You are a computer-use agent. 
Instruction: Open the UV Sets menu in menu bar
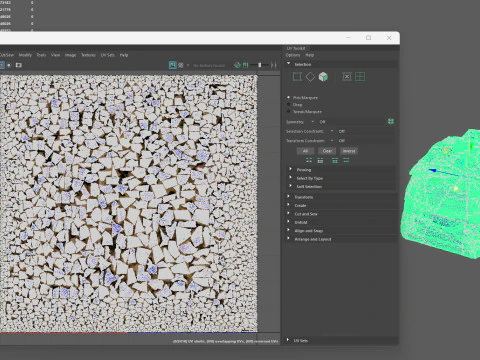coord(108,55)
